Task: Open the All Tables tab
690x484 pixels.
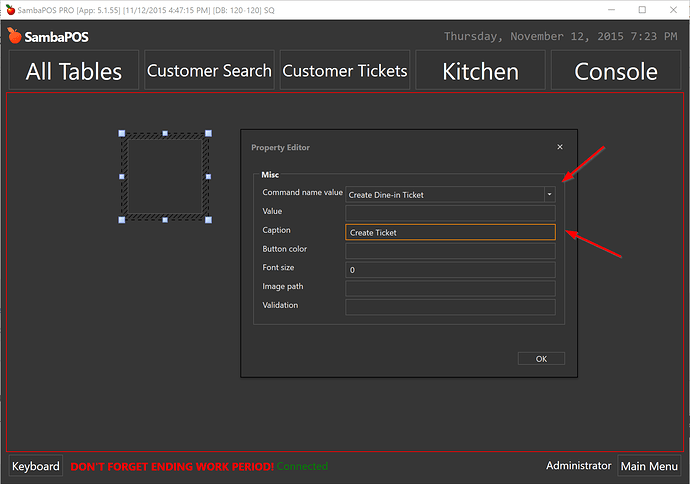Action: 74,71
